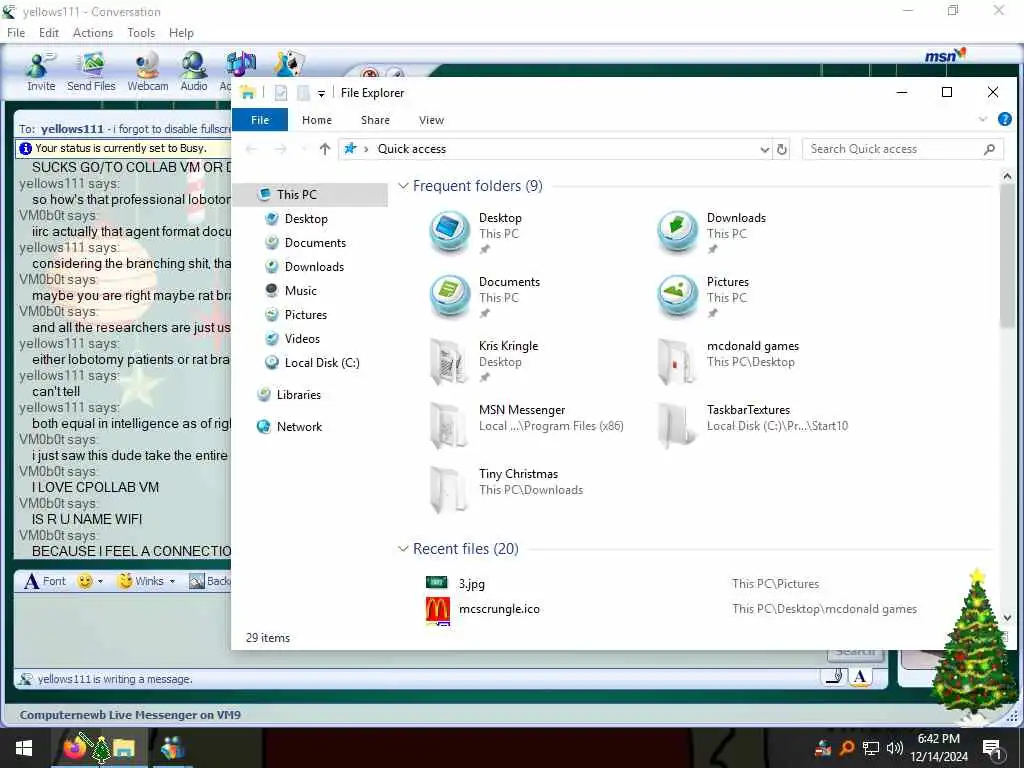
Task: Click the File tab in File Explorer
Action: click(260, 120)
